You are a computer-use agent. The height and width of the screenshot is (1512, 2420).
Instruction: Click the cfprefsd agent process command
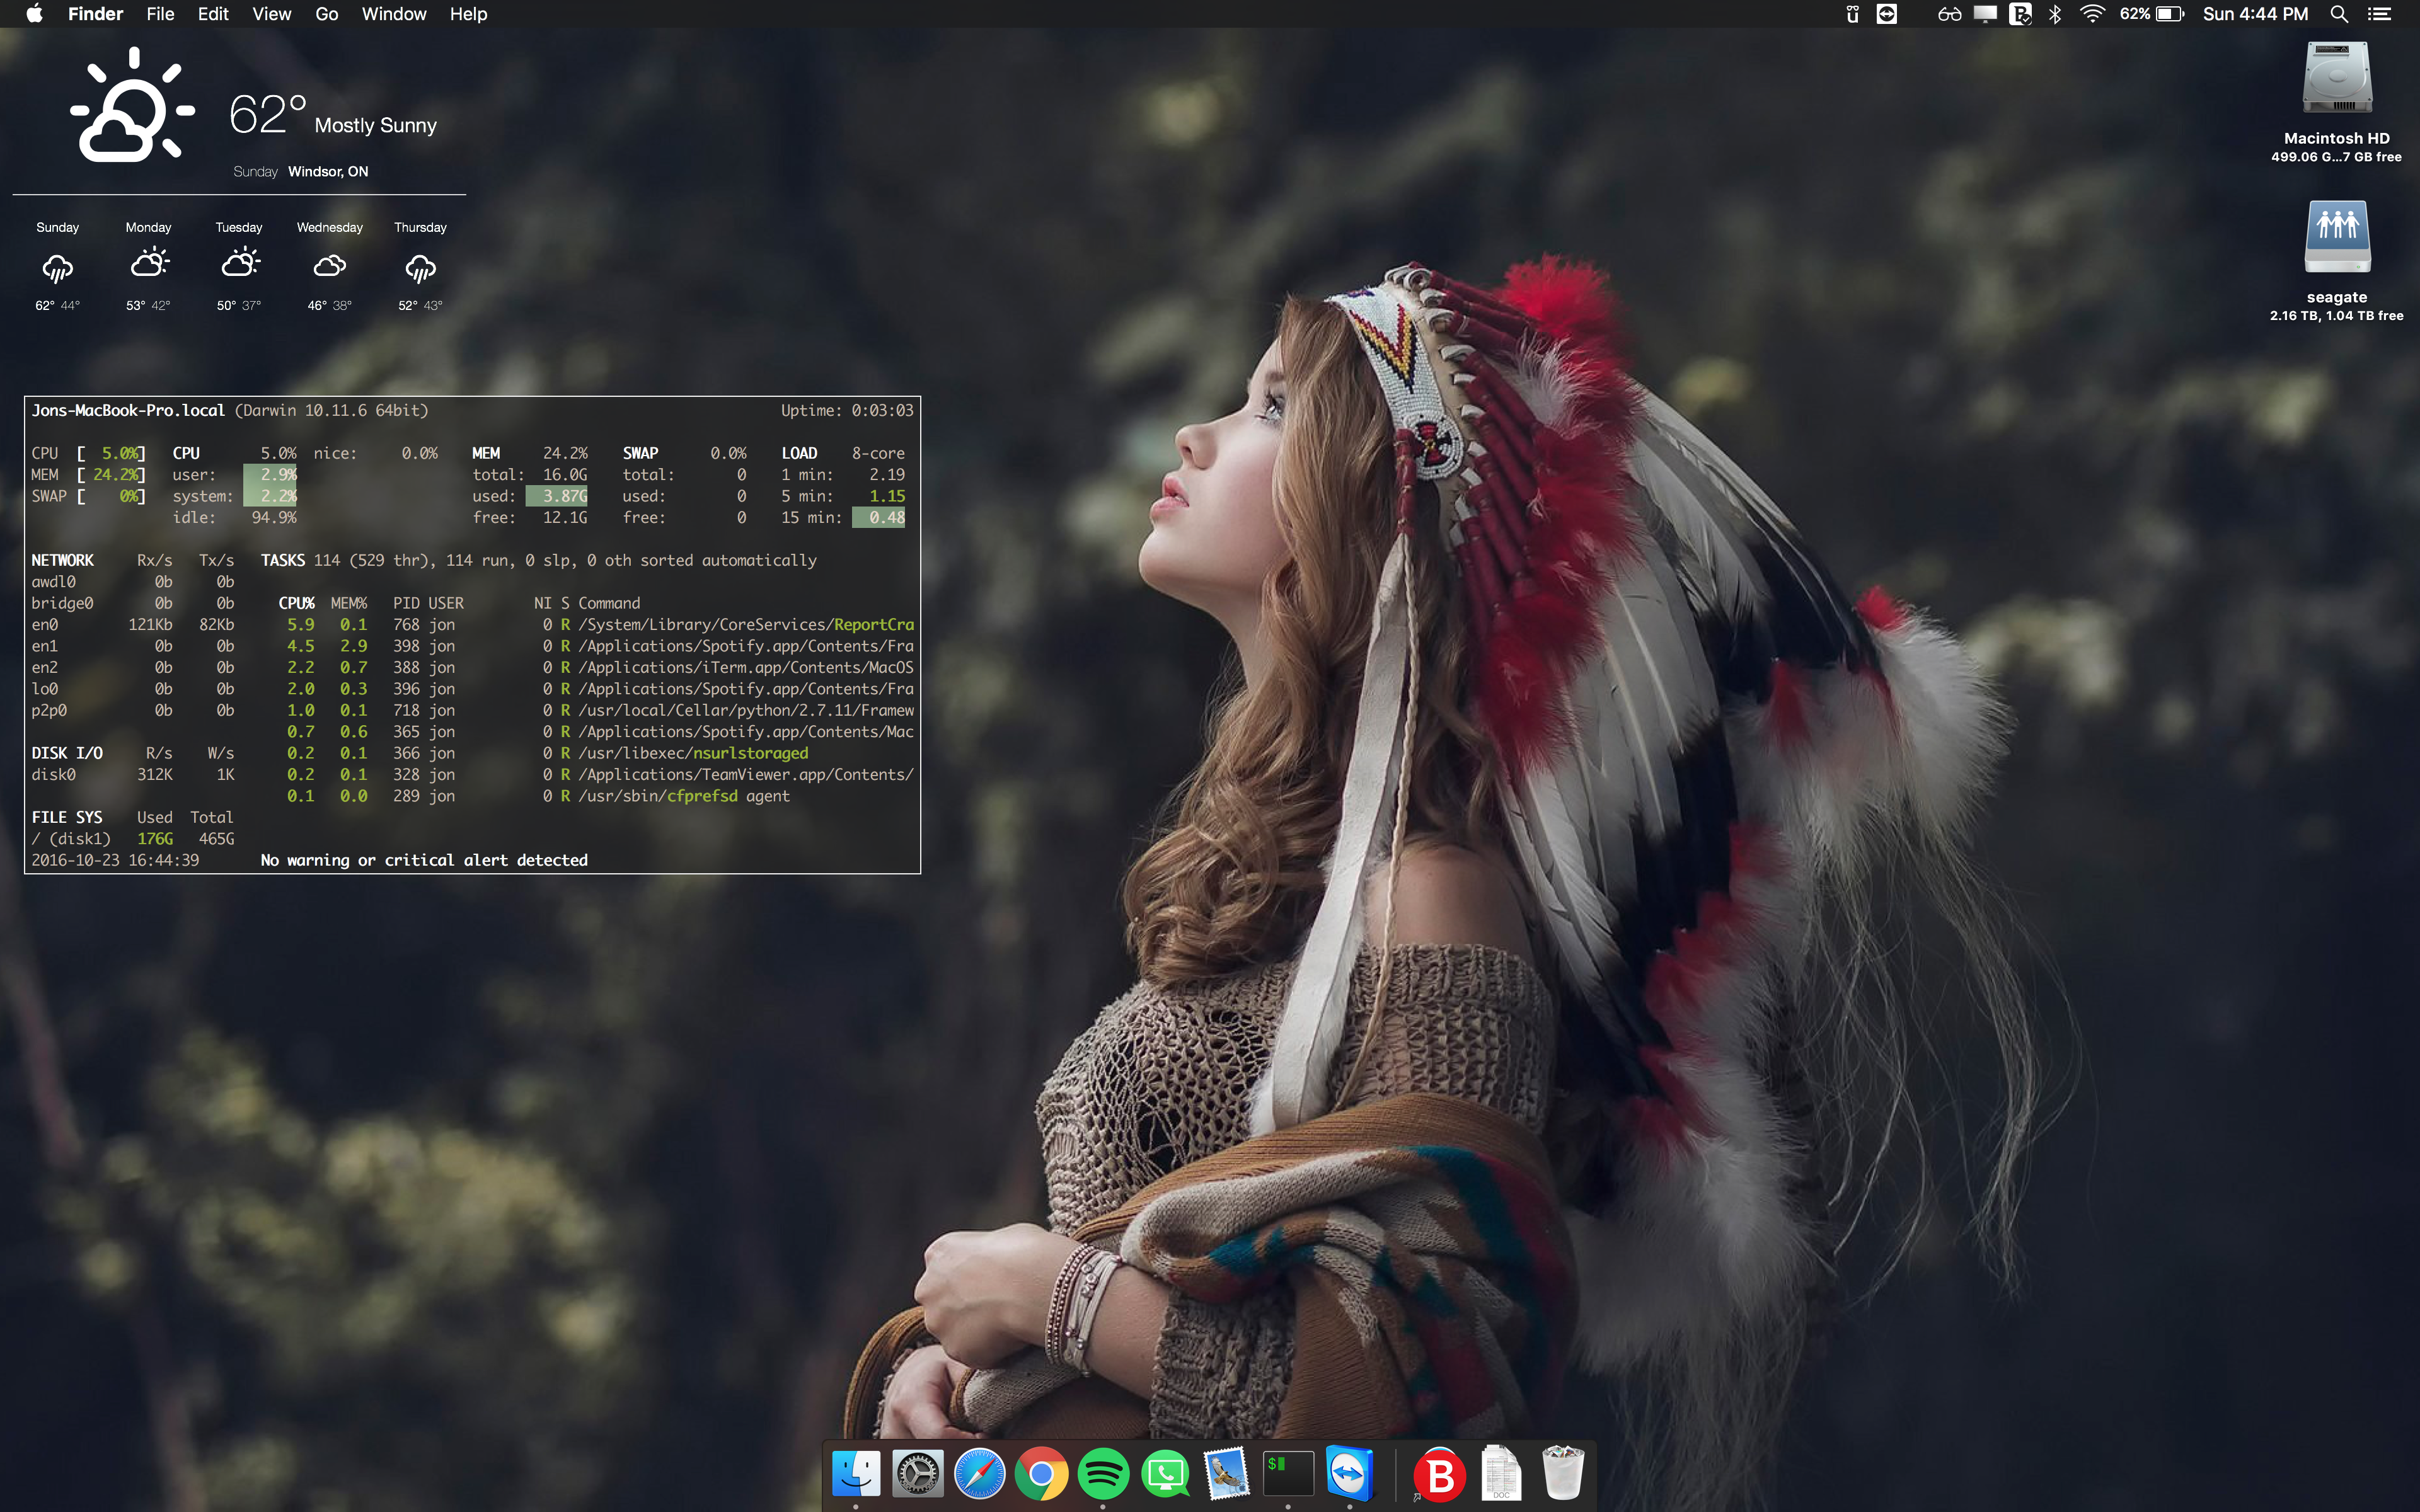pyautogui.click(x=684, y=797)
